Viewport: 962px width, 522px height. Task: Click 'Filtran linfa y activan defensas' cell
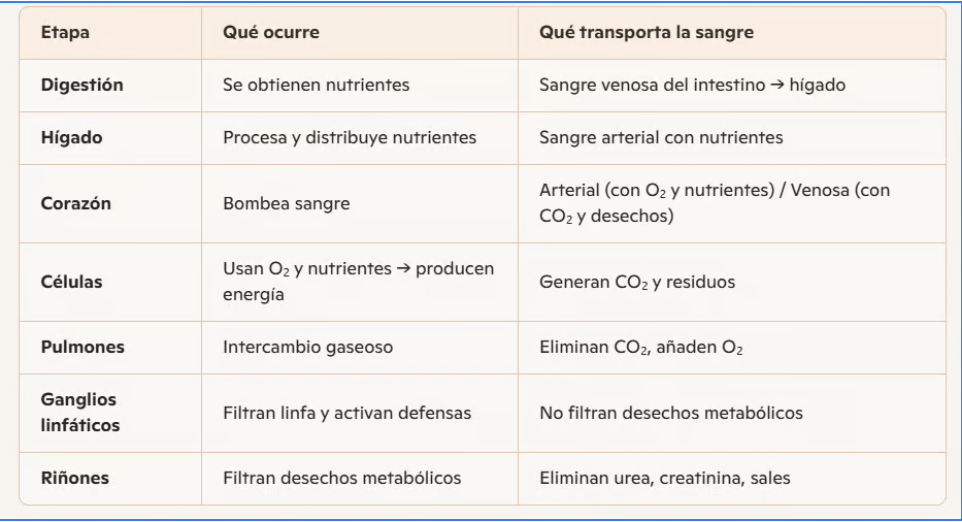[x=346, y=412]
